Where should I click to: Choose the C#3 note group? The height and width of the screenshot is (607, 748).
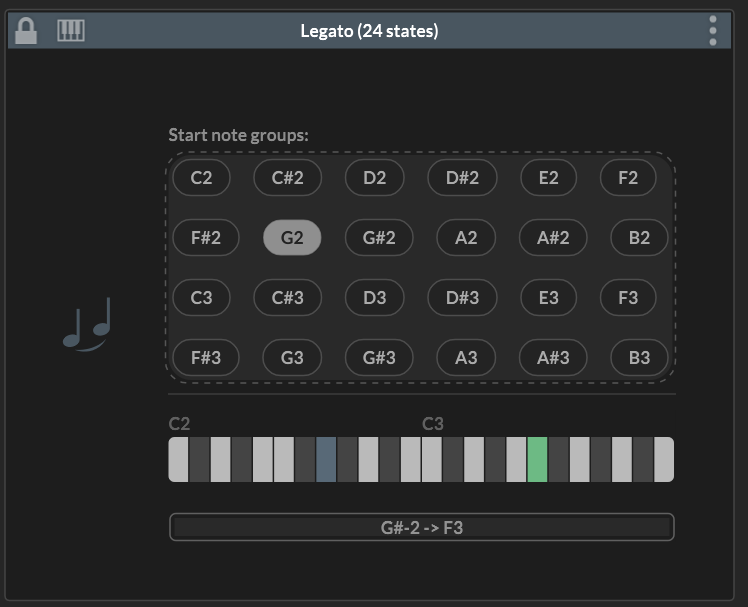tap(288, 298)
